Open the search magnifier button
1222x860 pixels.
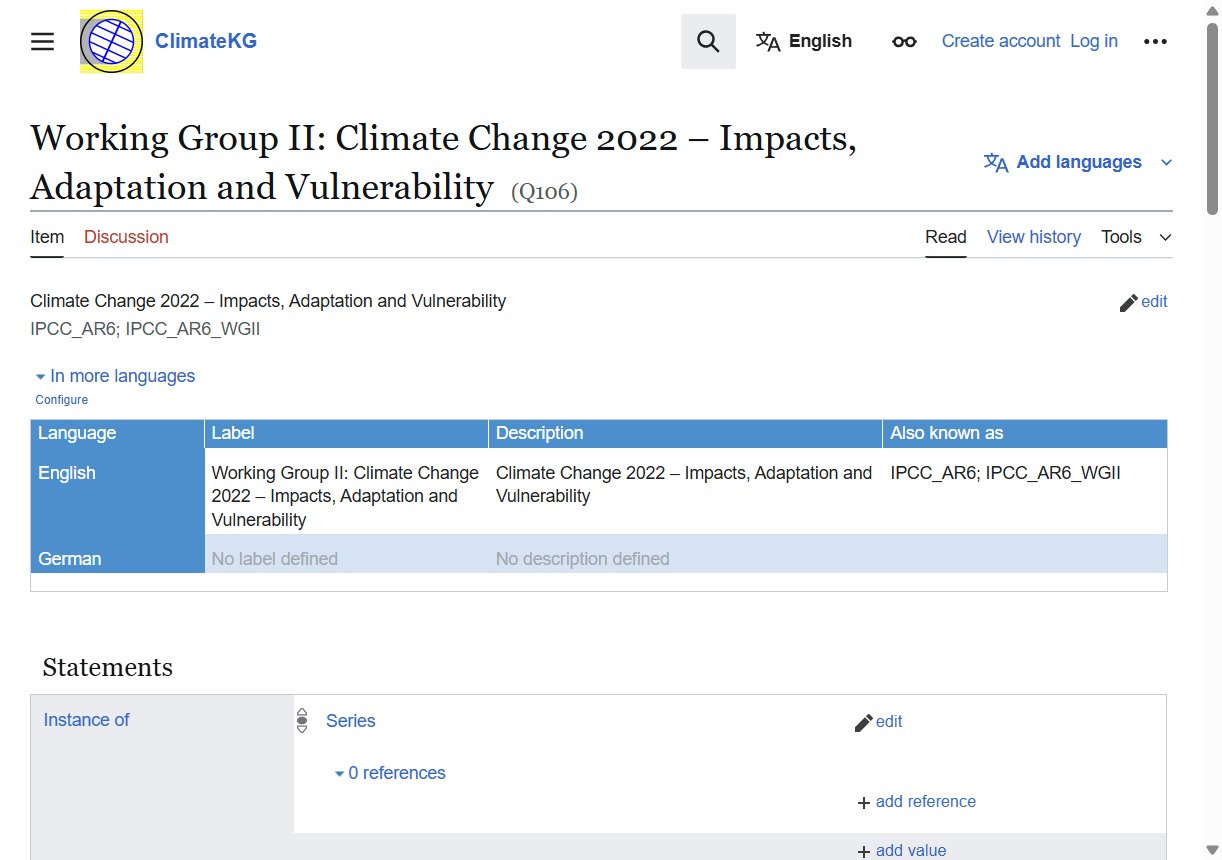point(708,41)
